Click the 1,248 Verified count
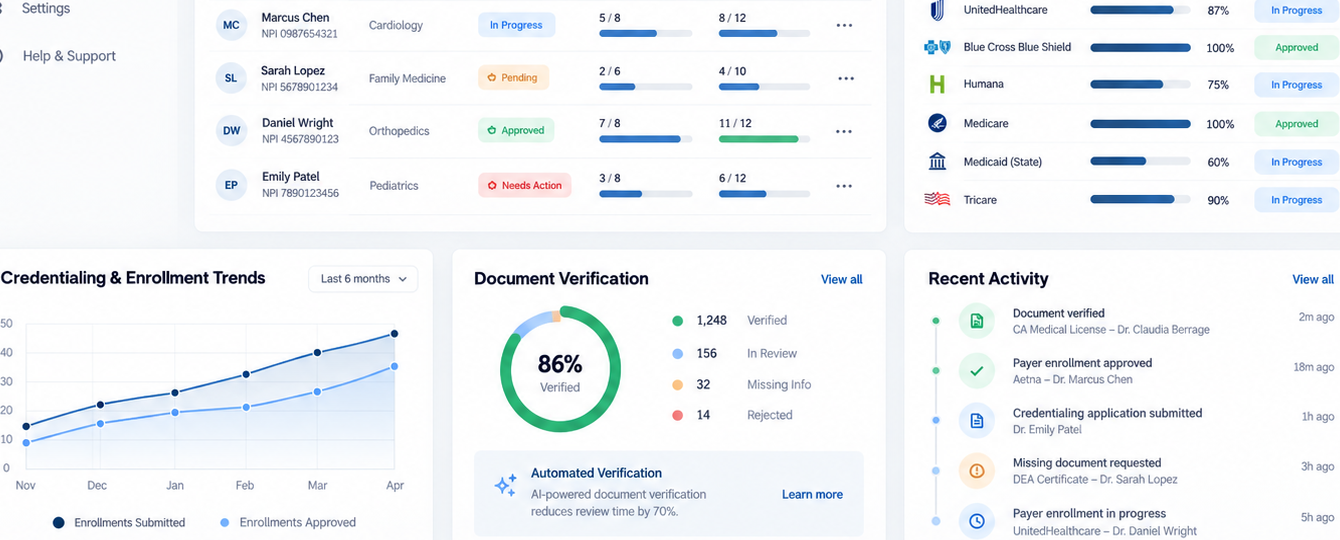The height and width of the screenshot is (540, 1340). pos(711,321)
